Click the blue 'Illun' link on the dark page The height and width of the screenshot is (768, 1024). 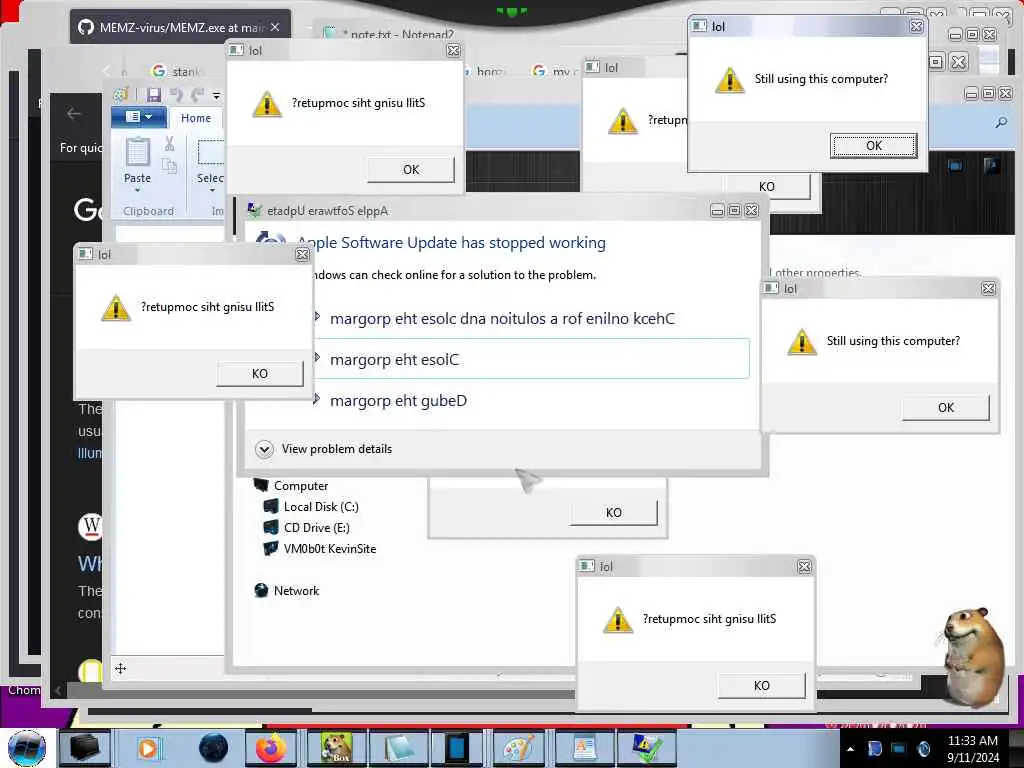[x=90, y=453]
